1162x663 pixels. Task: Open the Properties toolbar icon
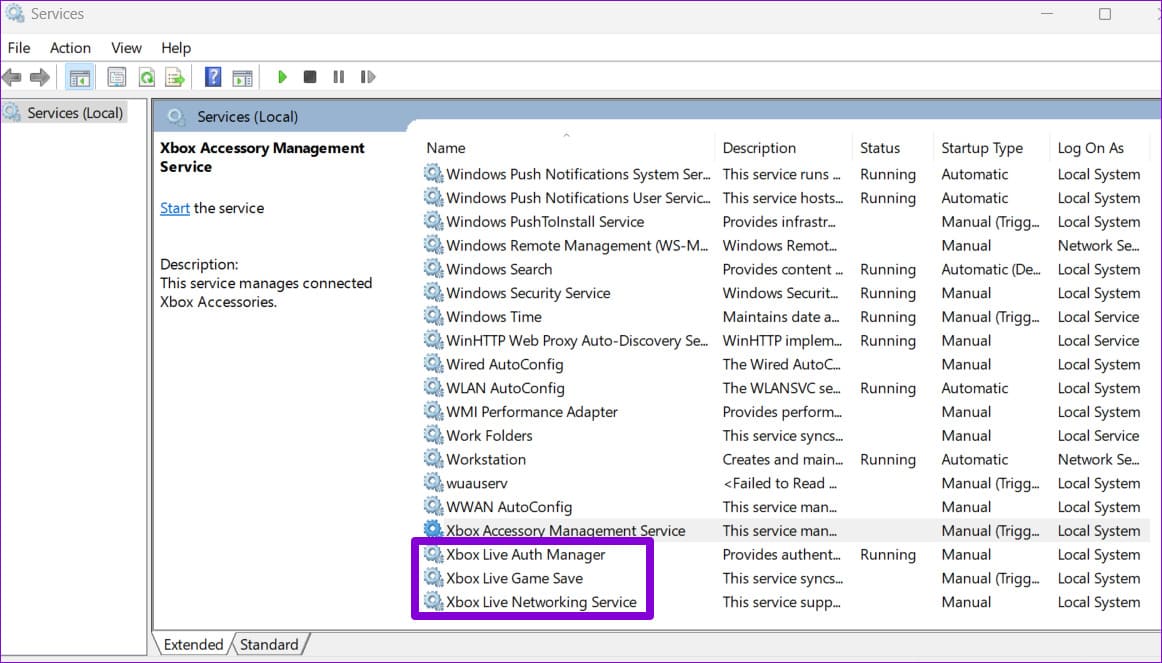pyautogui.click(x=117, y=77)
